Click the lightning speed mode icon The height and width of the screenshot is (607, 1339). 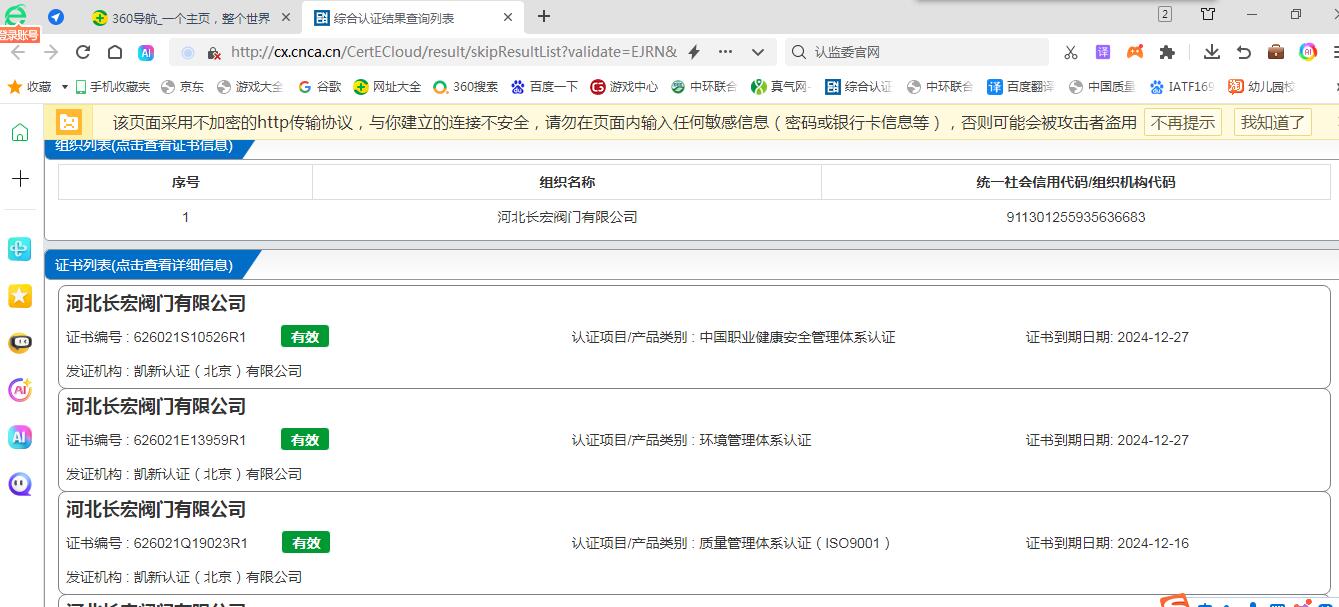(694, 52)
